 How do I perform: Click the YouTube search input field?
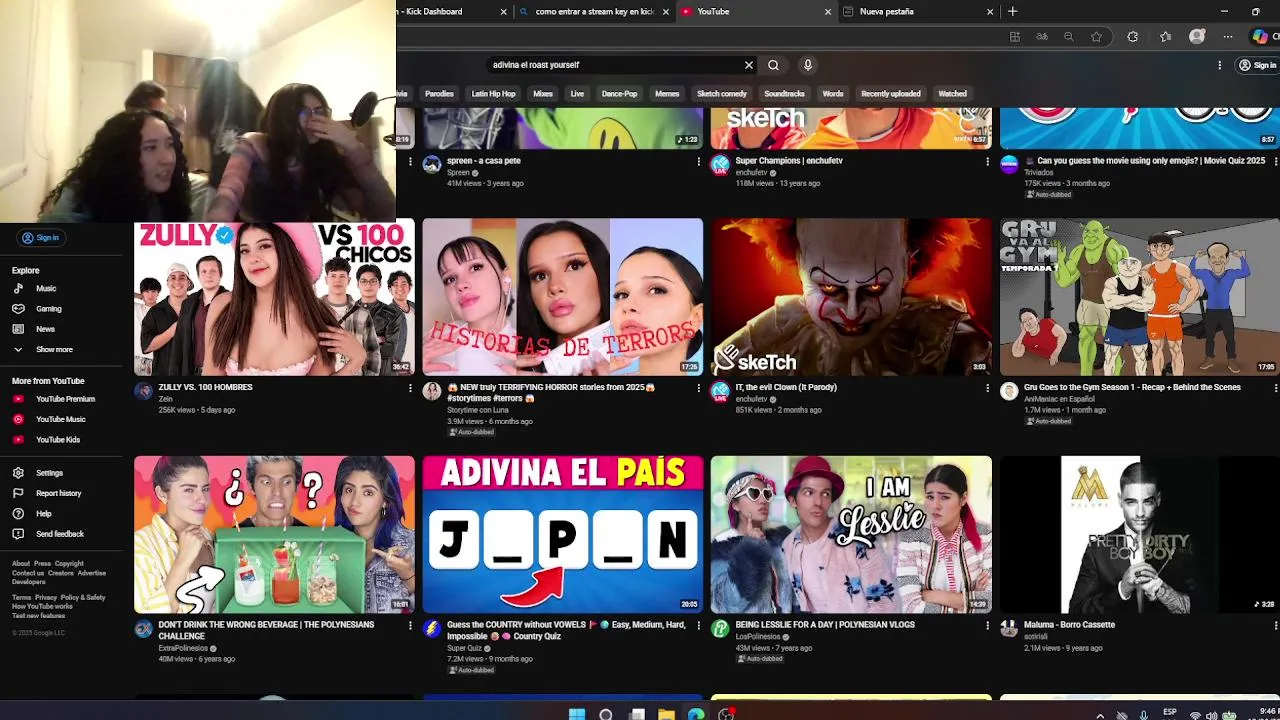[x=612, y=65]
